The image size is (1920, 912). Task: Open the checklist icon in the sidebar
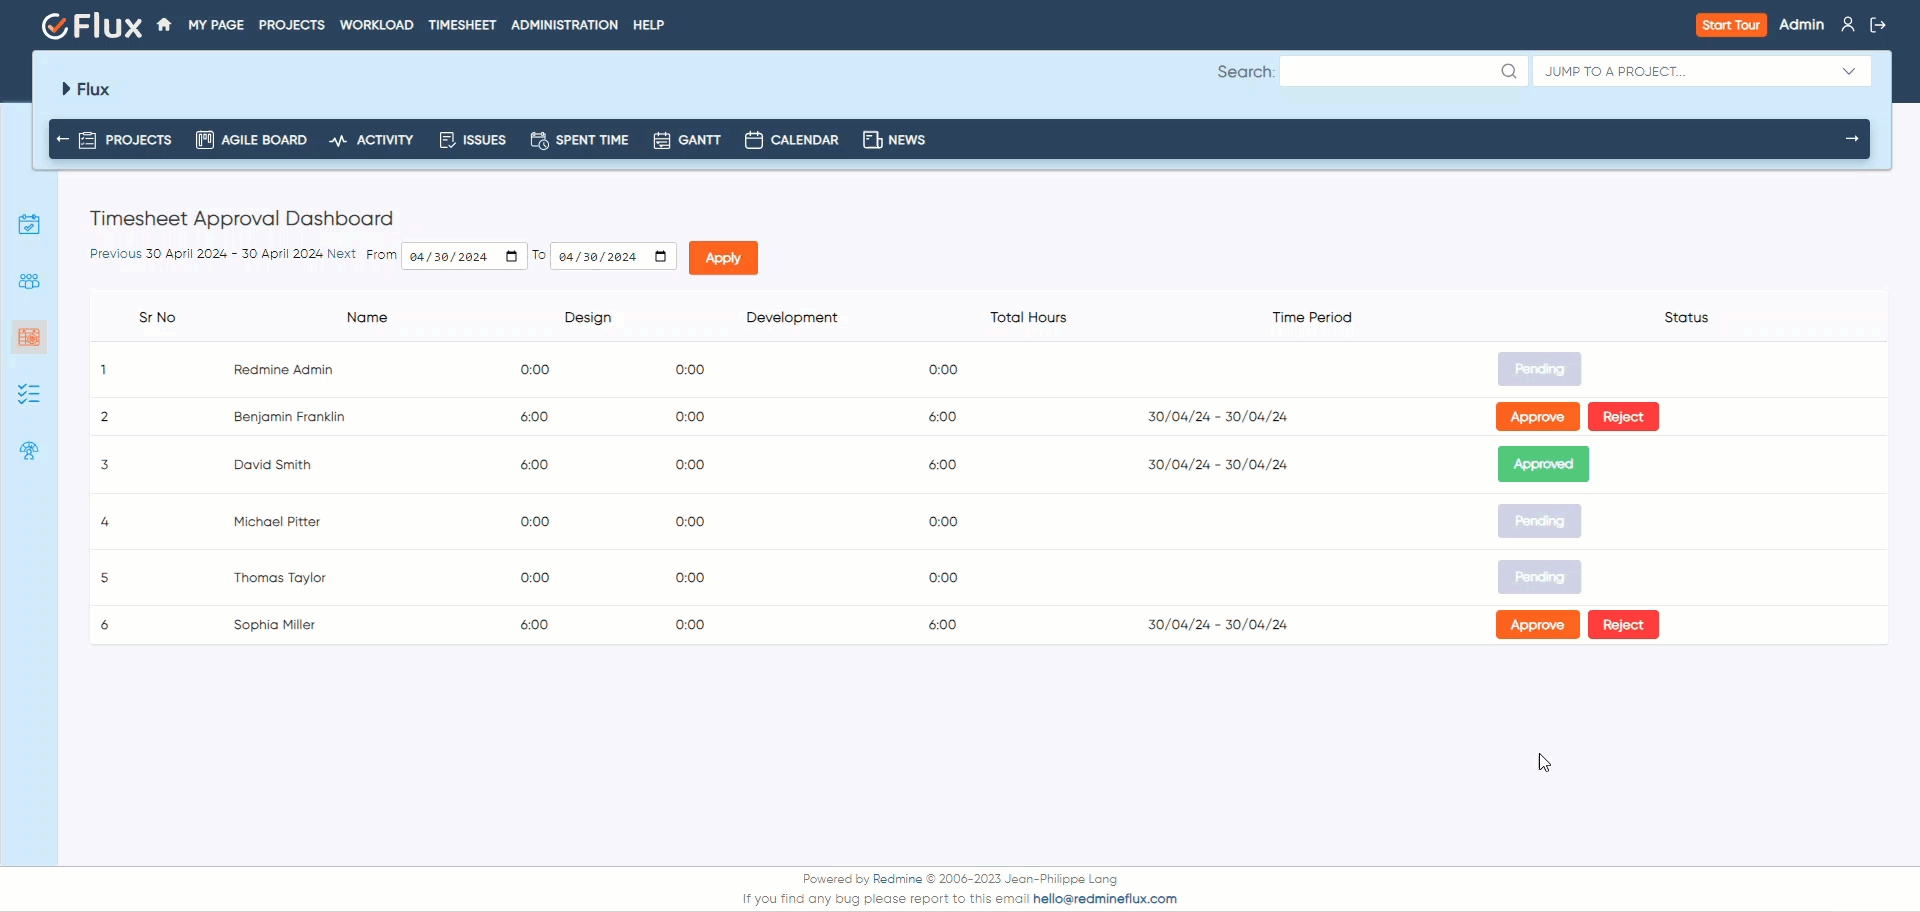pos(29,394)
